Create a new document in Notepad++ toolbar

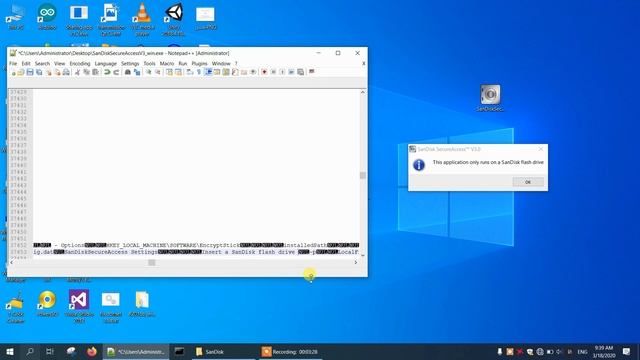point(13,72)
